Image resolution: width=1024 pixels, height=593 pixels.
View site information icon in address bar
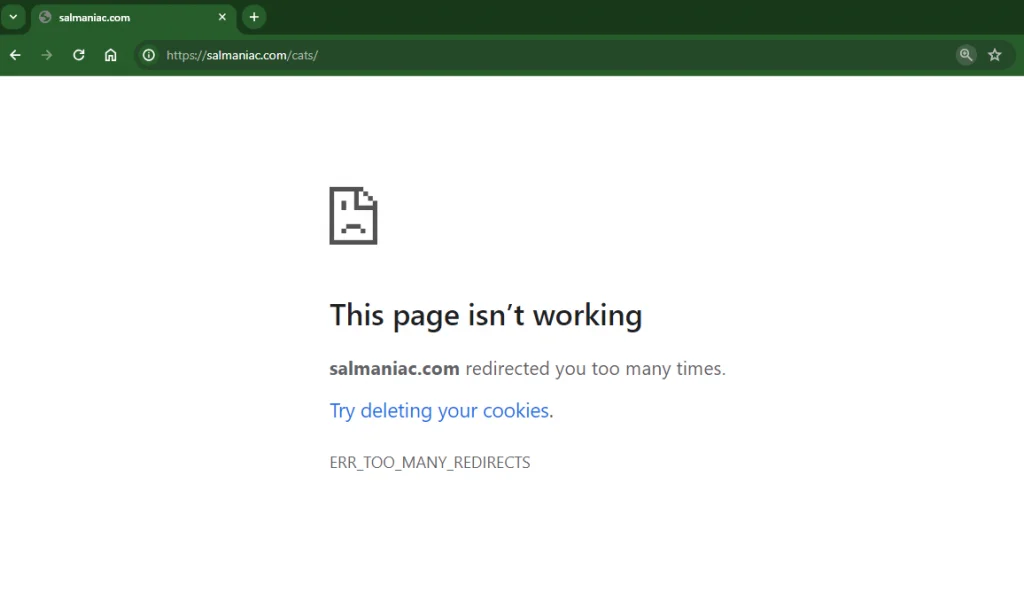(x=149, y=56)
